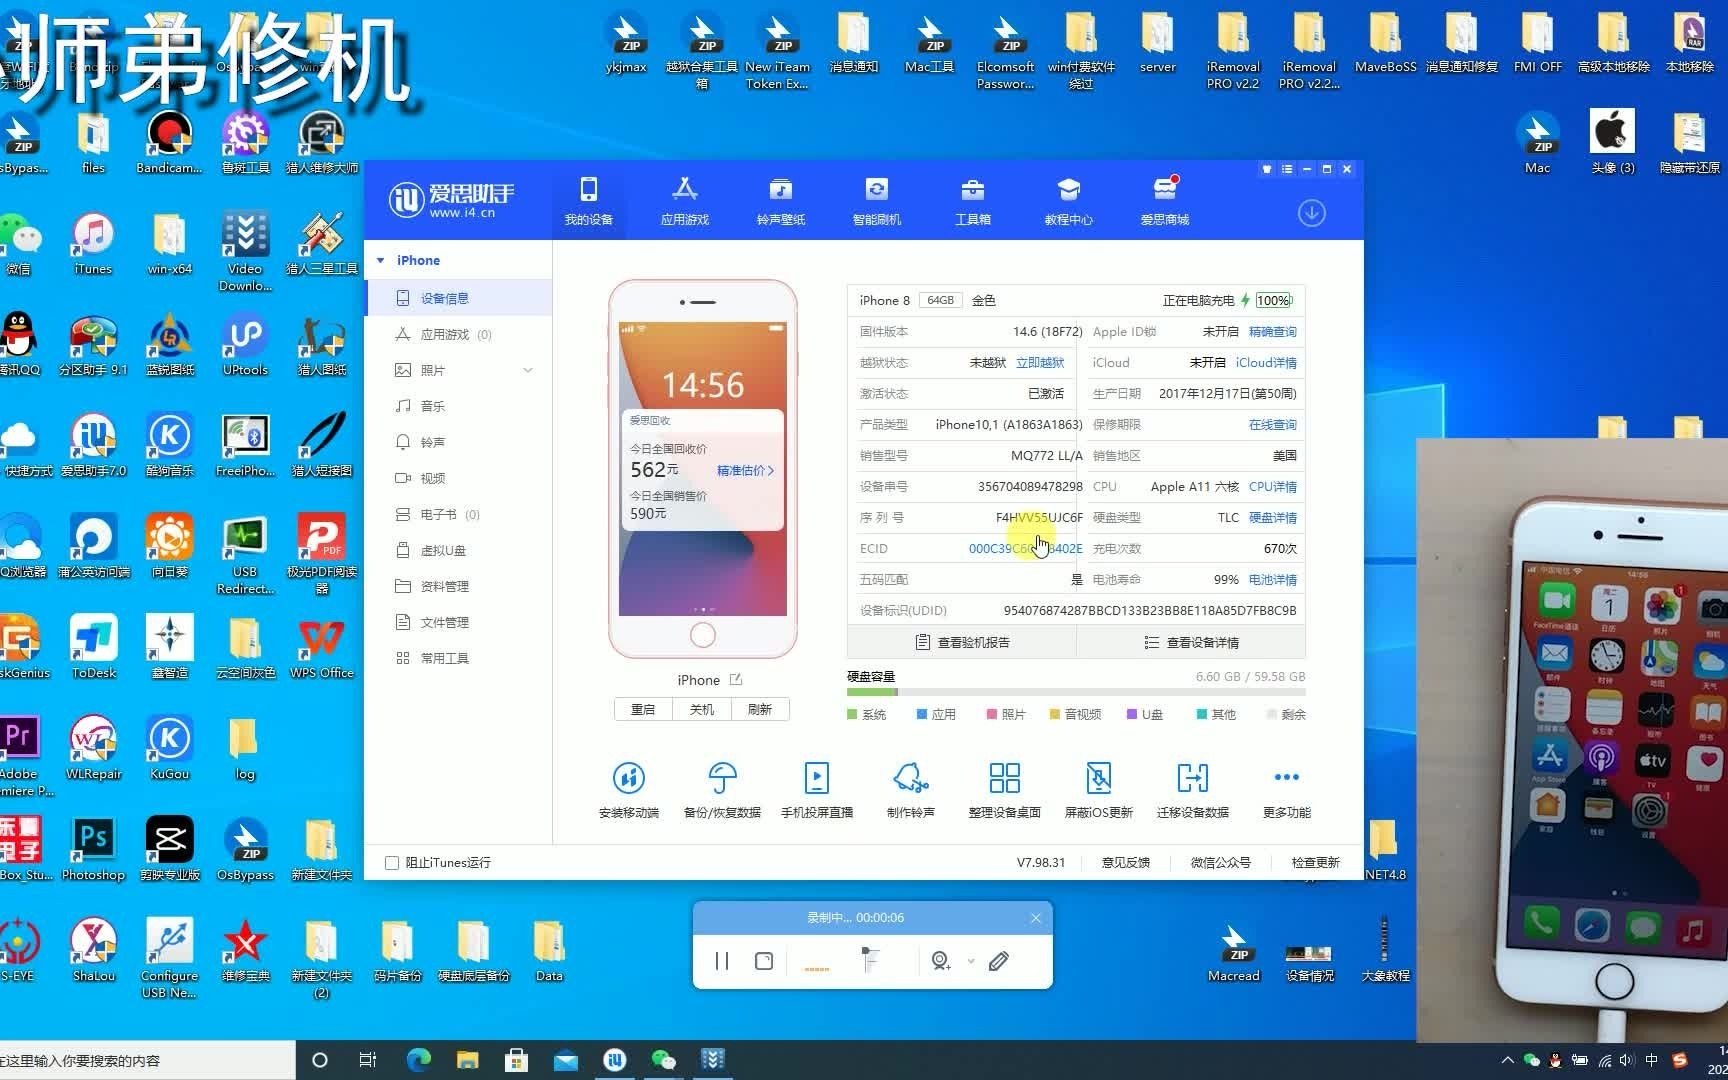
Task: Open the 电池详情 link
Action: (x=1272, y=579)
